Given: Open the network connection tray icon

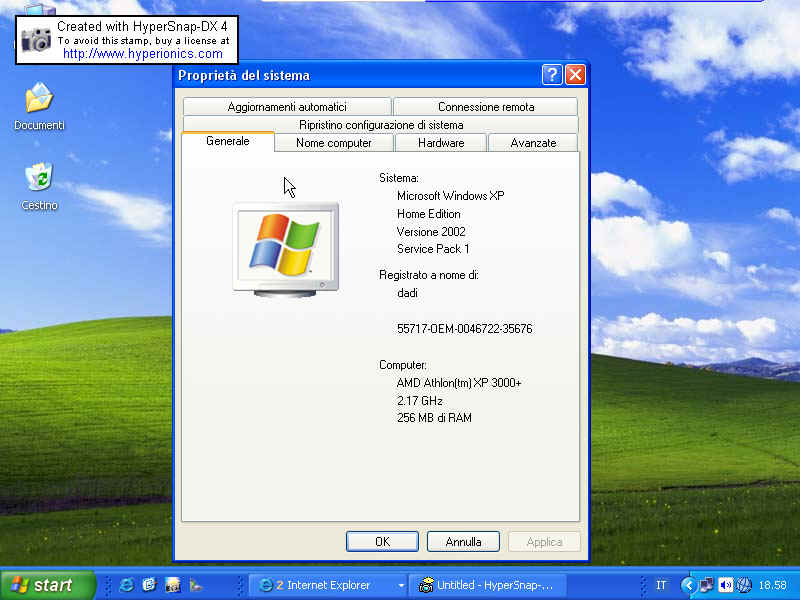Looking at the screenshot, I should (707, 585).
